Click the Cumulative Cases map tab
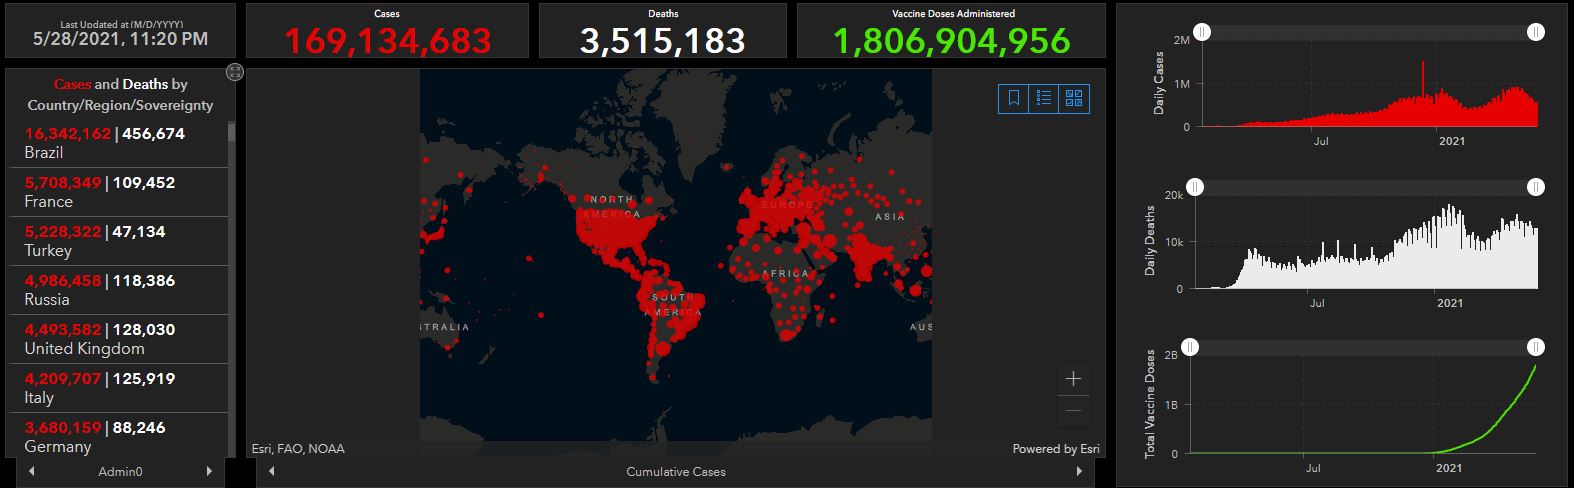Viewport: 1574px width, 488px height. (x=675, y=471)
